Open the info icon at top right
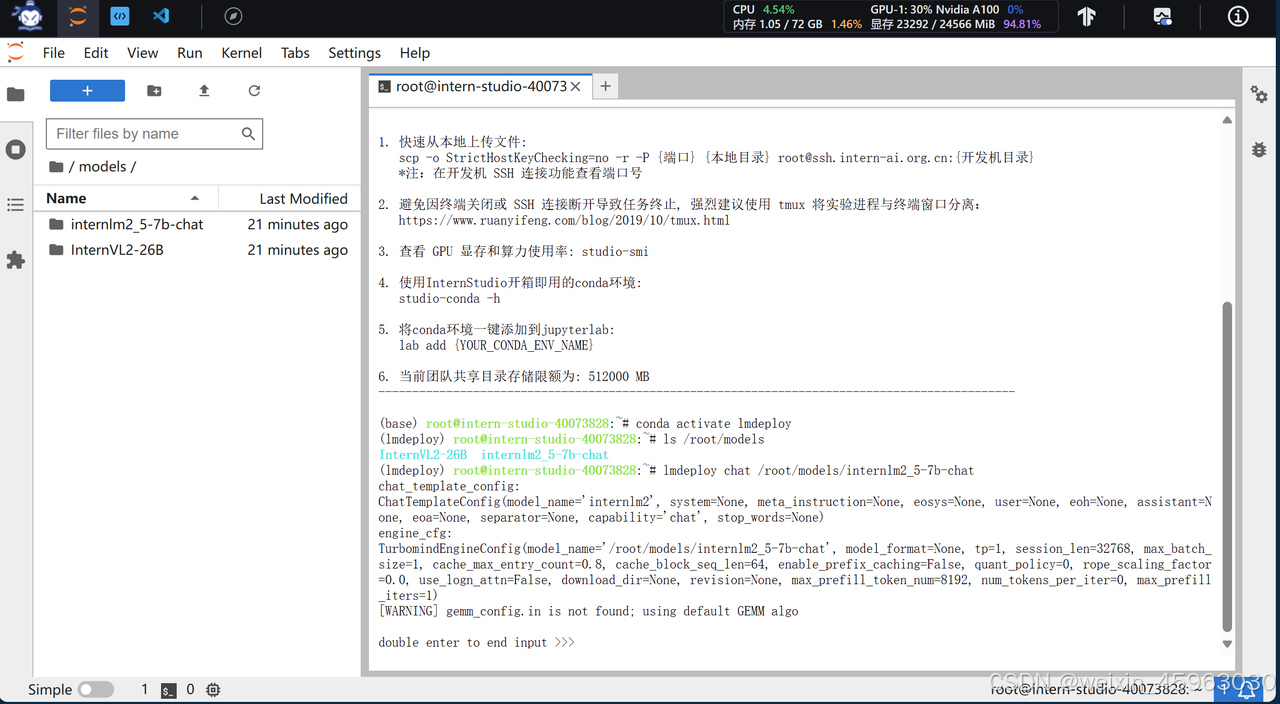 (x=1238, y=17)
